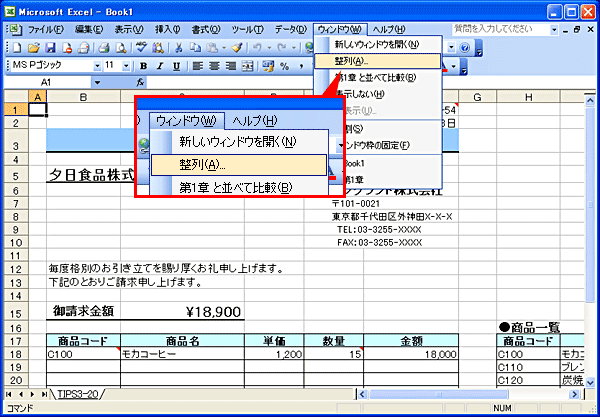Choose 第1章 と並べて比較(B) menu item
The image size is (600, 417).
tap(378, 78)
